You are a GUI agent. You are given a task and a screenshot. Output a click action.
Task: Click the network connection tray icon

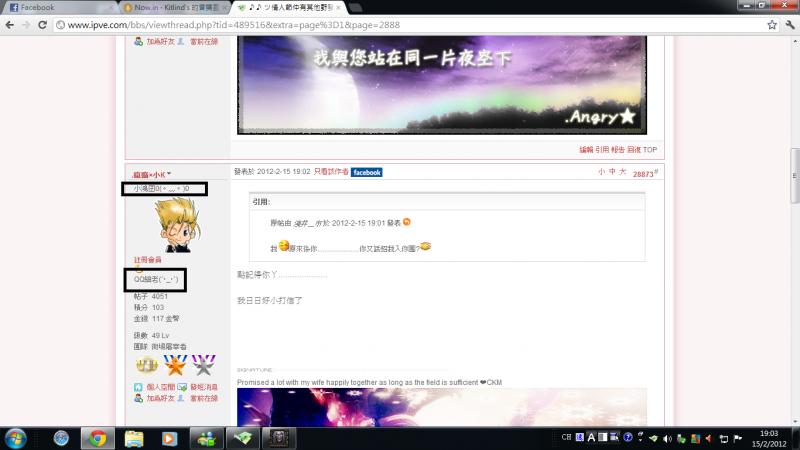coord(723,438)
